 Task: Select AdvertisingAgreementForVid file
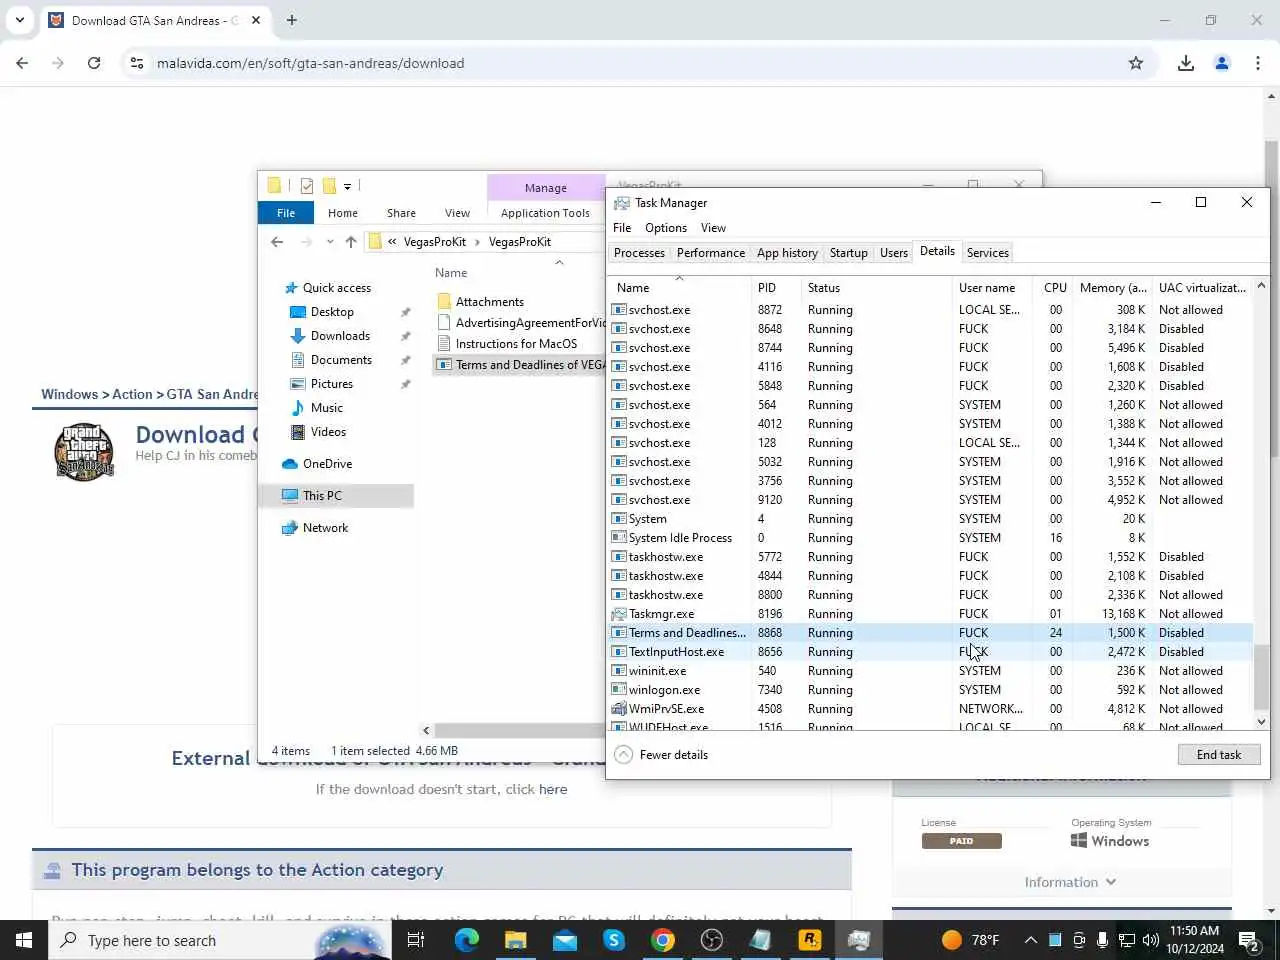(521, 323)
